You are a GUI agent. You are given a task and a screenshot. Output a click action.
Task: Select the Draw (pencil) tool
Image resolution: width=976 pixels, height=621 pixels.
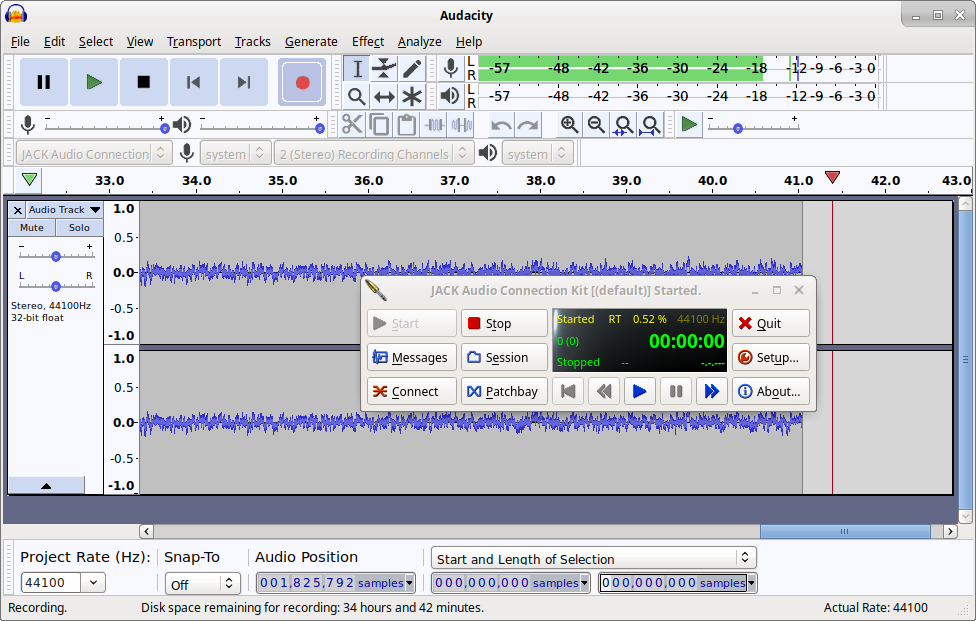pos(411,68)
